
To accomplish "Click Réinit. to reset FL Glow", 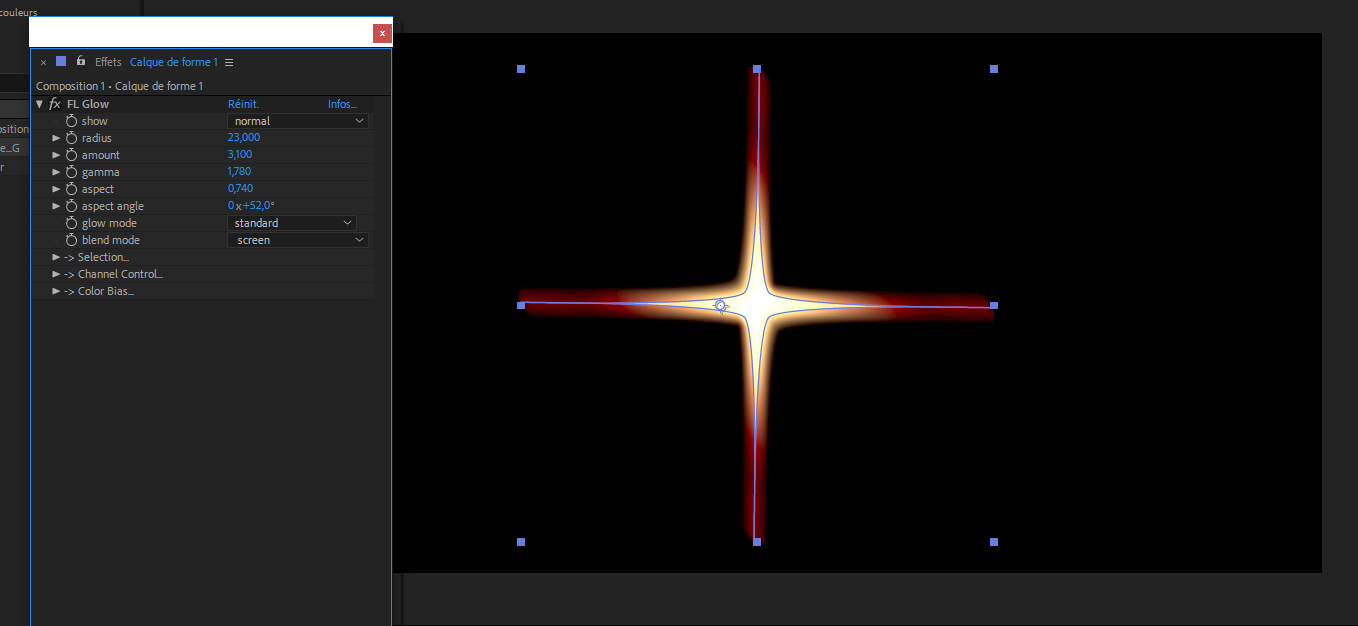I will [243, 104].
